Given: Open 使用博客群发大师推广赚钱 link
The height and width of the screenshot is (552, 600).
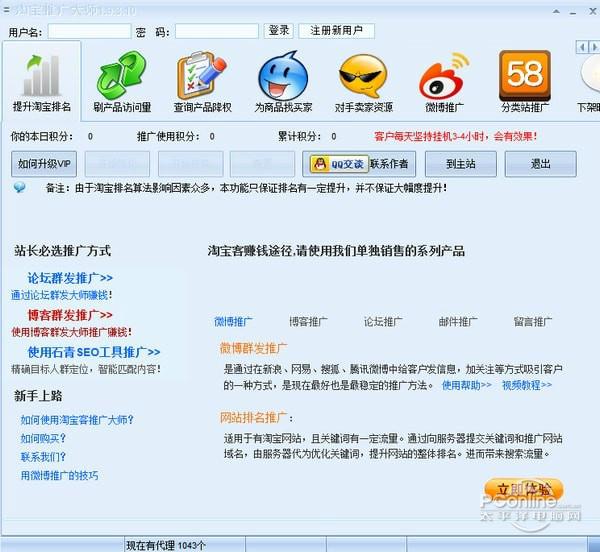Looking at the screenshot, I should click(72, 332).
